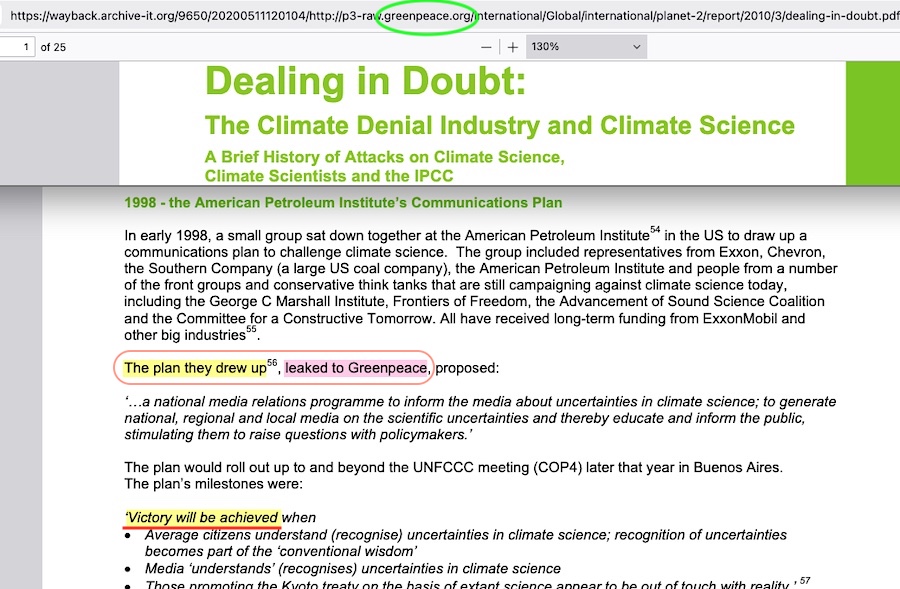Click the yellow highlighted 'The plan they drew up'
The width and height of the screenshot is (900, 589).
click(195, 368)
